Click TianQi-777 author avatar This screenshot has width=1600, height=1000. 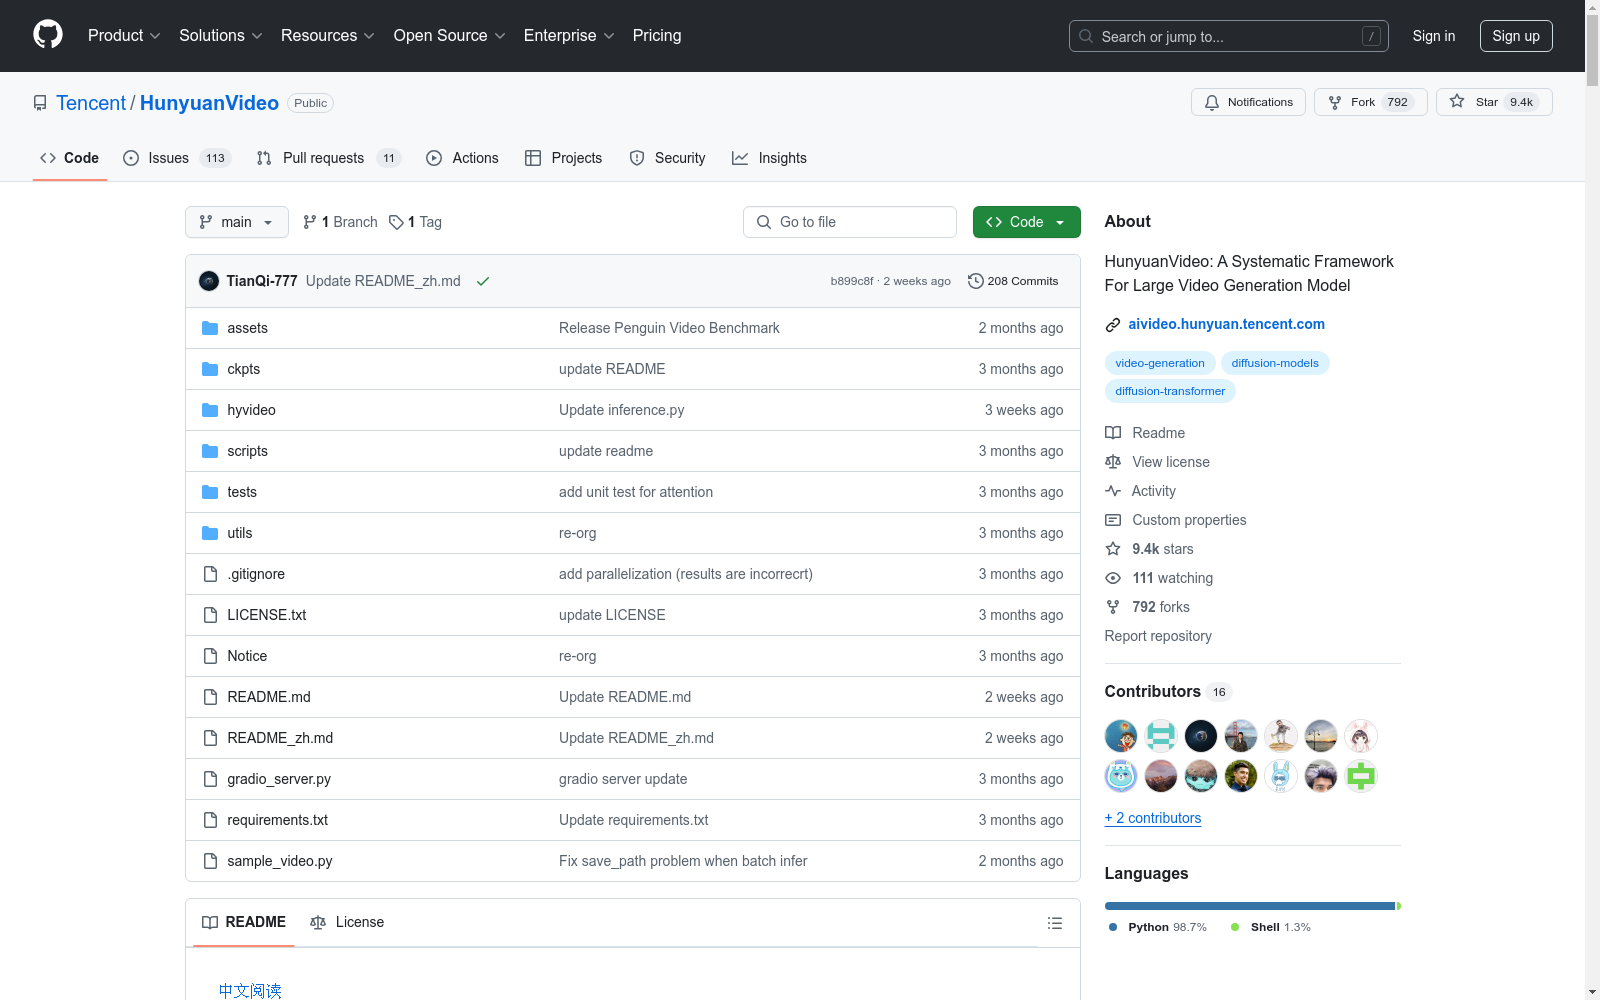(x=209, y=281)
